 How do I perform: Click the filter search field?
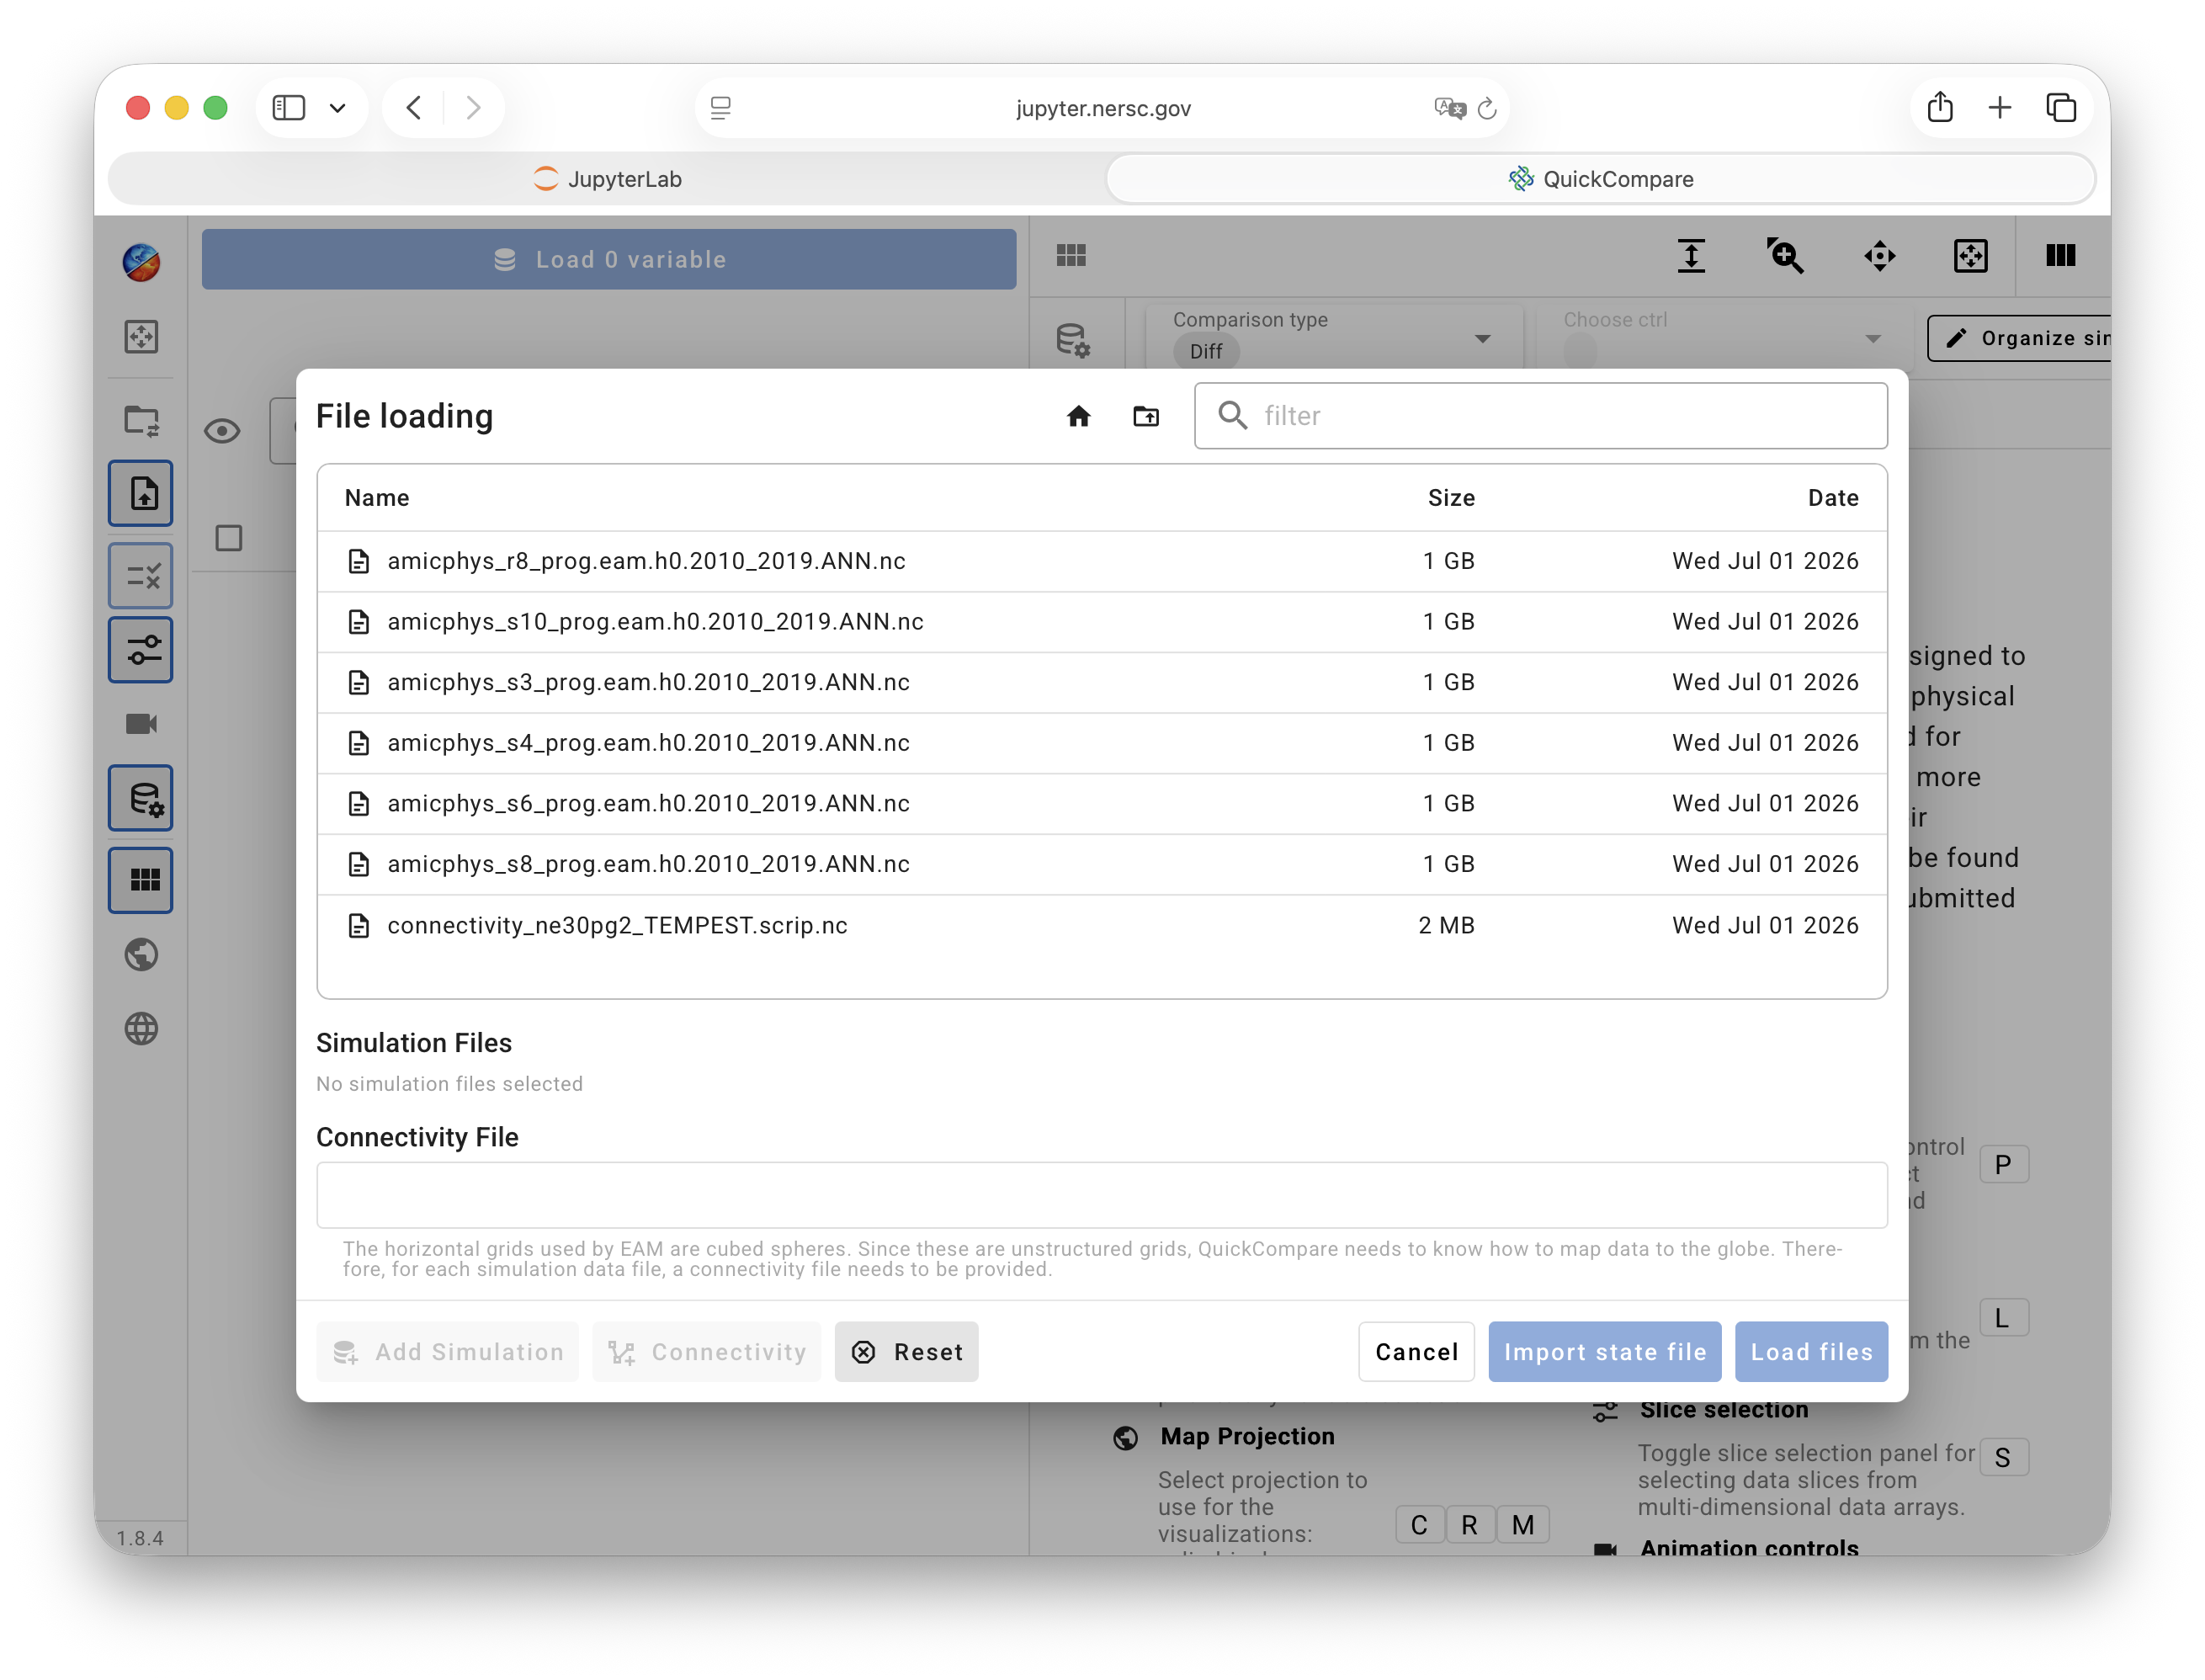(x=1540, y=416)
